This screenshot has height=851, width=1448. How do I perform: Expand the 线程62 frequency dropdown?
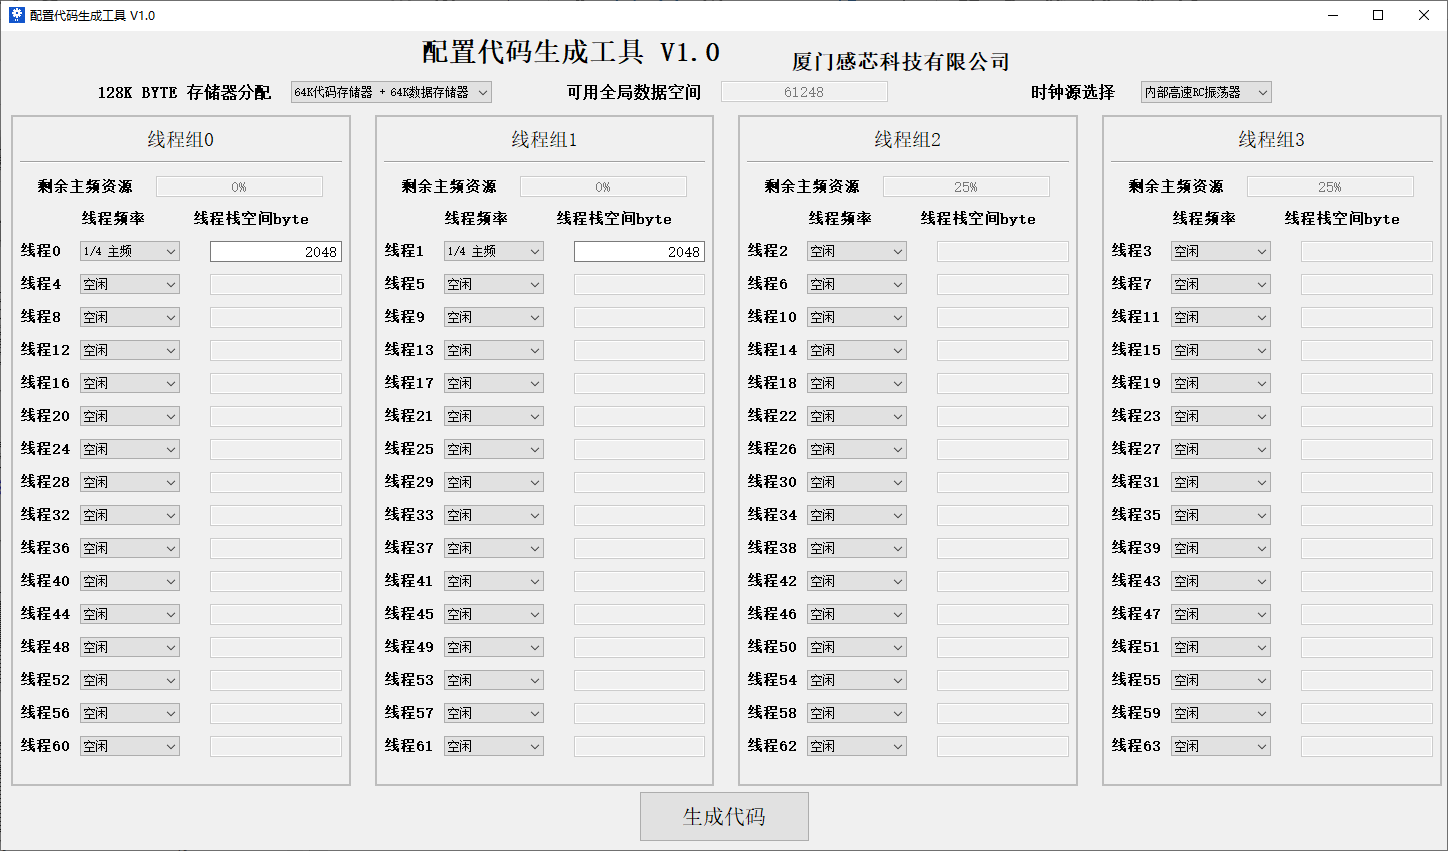pyautogui.click(x=857, y=746)
